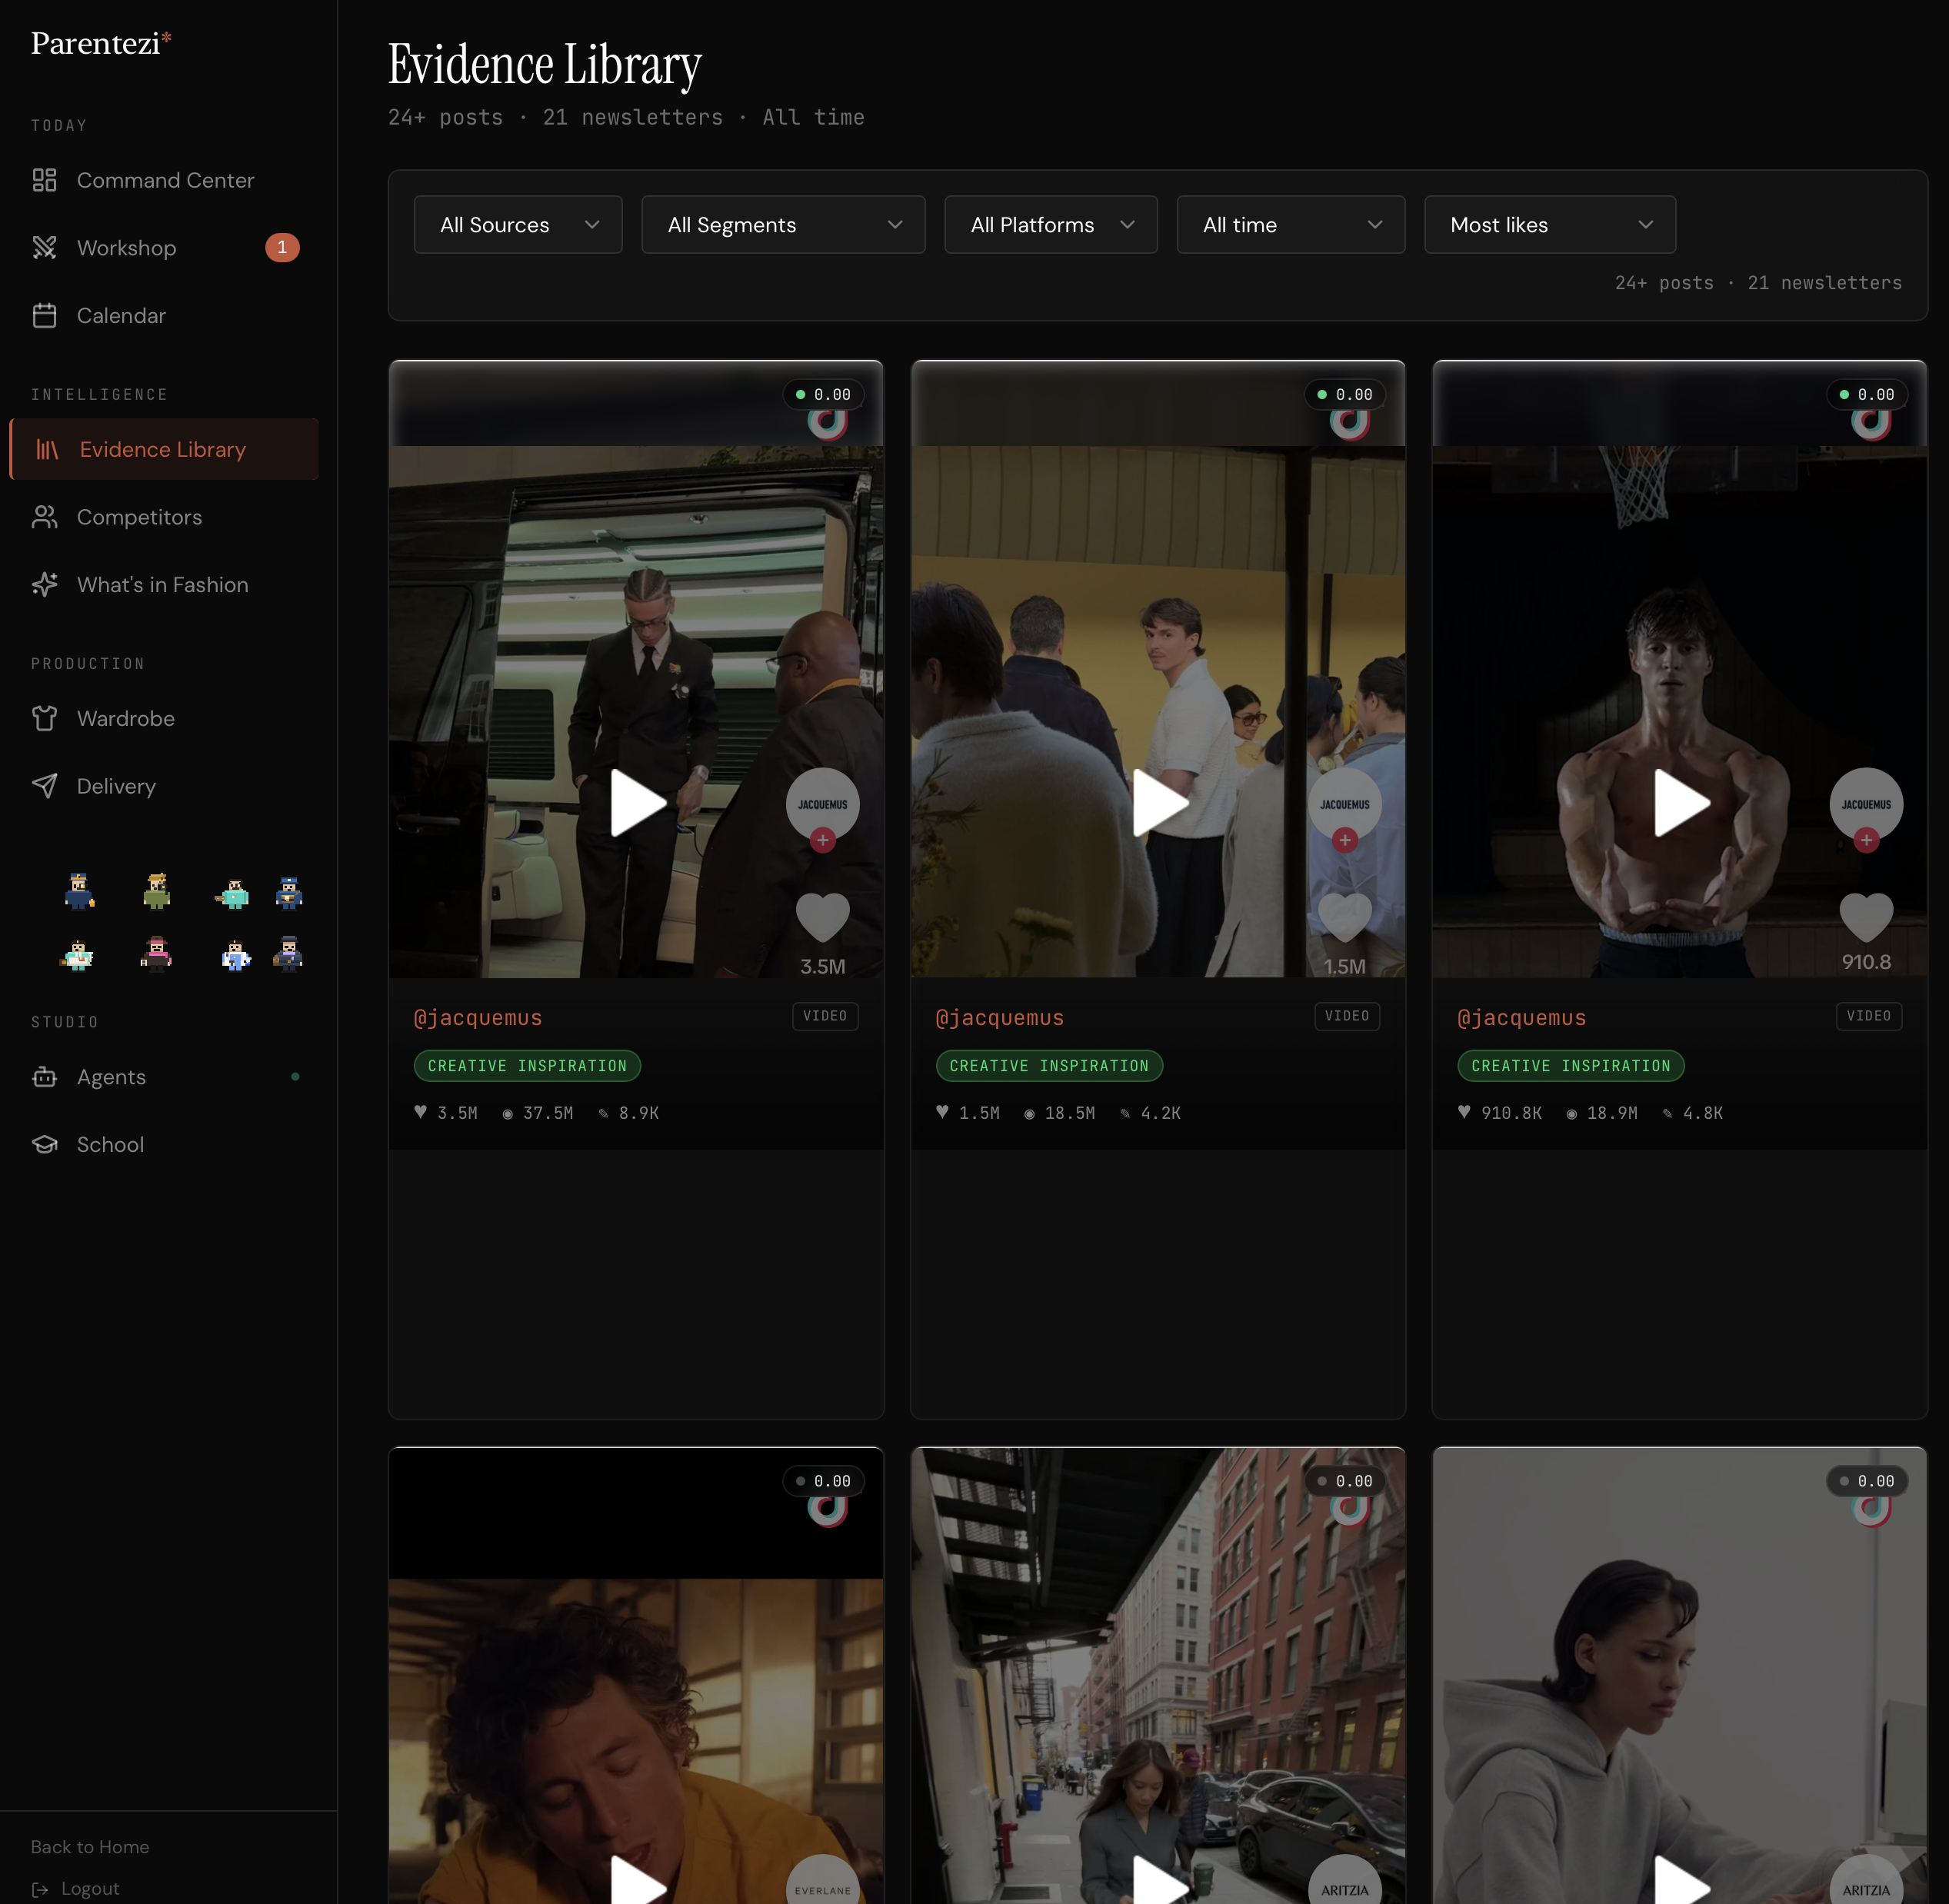
Task: Click the red plus follow button on third card
Action: tap(1867, 841)
